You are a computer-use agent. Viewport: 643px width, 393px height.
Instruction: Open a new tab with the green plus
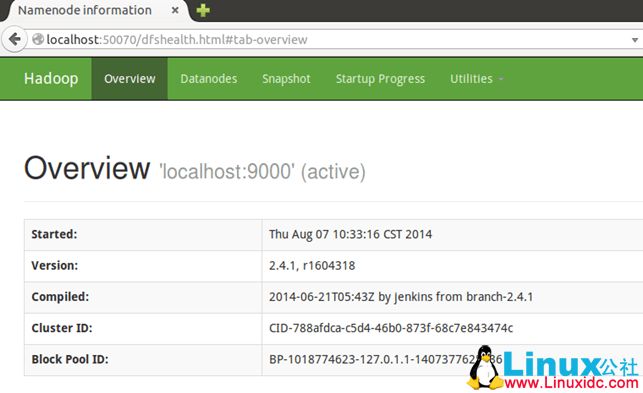tap(203, 10)
